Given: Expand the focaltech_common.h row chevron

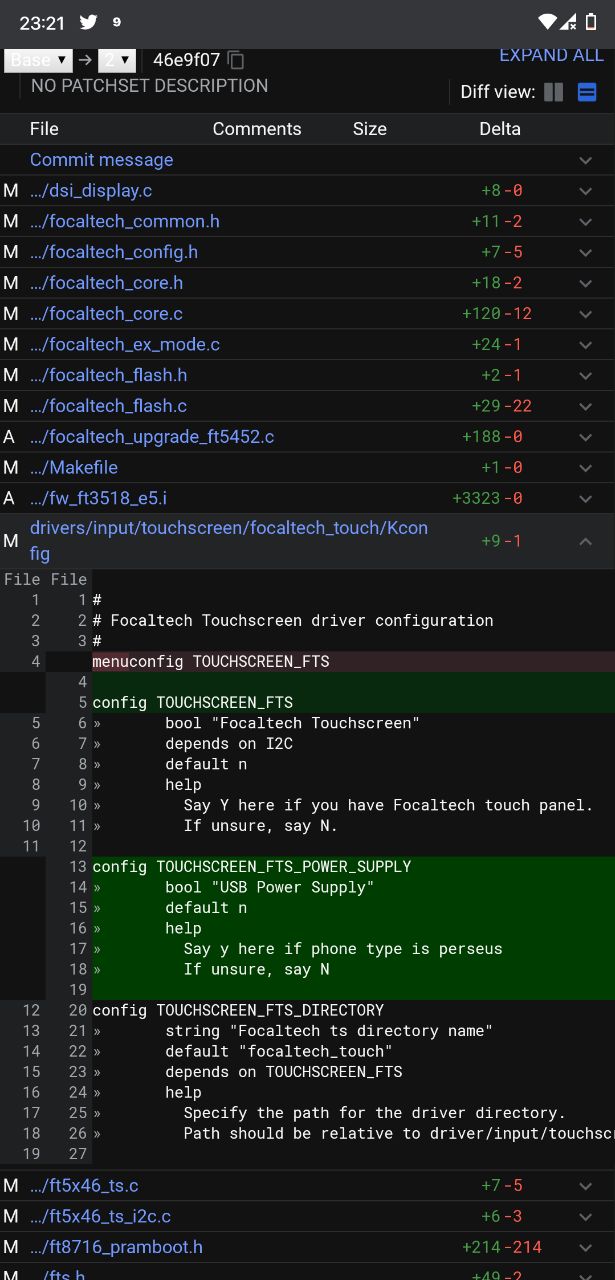Looking at the screenshot, I should [586, 222].
